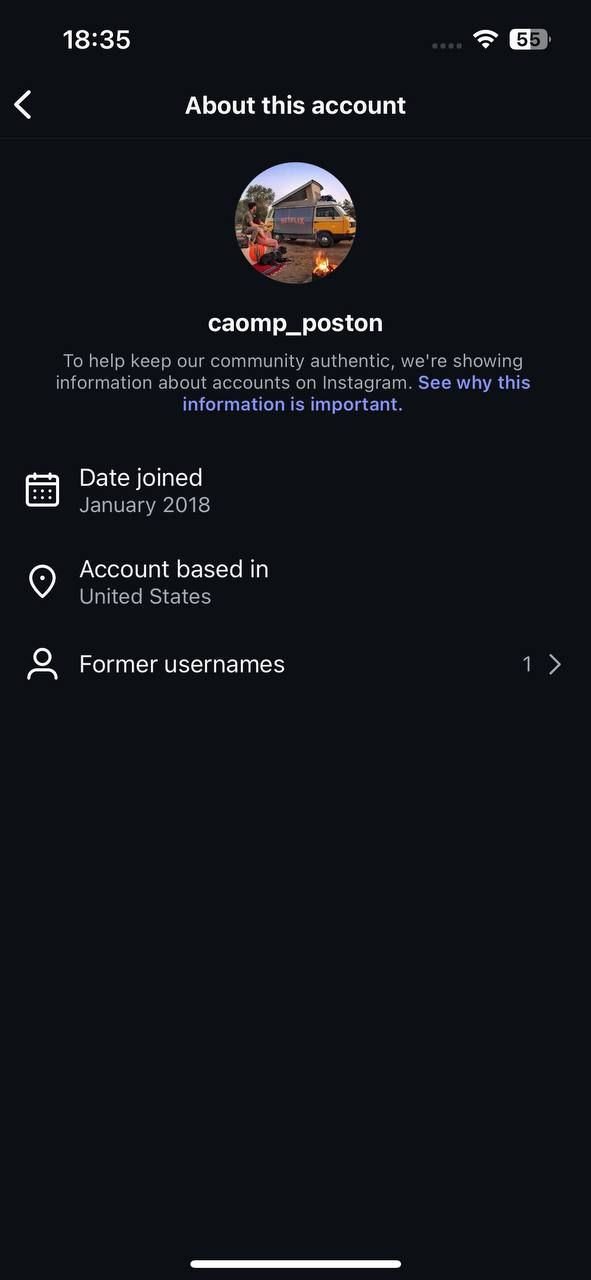This screenshot has width=591, height=1280.
Task: Tap the former usernames count 1
Action: click(527, 664)
